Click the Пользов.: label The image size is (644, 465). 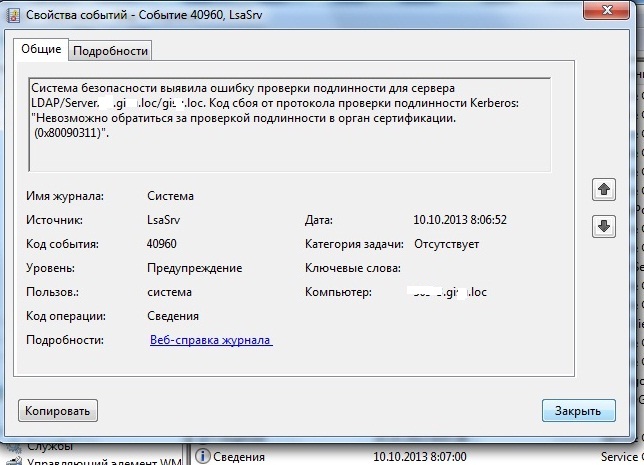click(x=53, y=292)
